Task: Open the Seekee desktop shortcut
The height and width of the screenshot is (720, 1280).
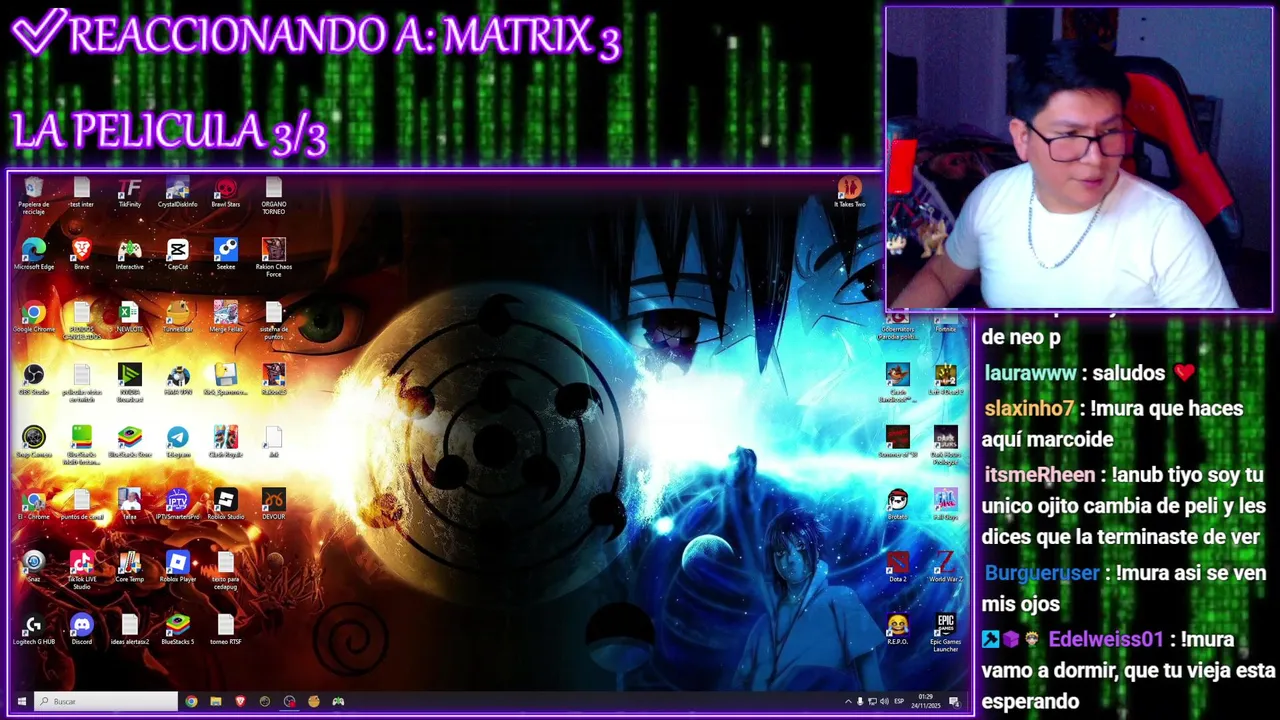Action: (x=225, y=255)
